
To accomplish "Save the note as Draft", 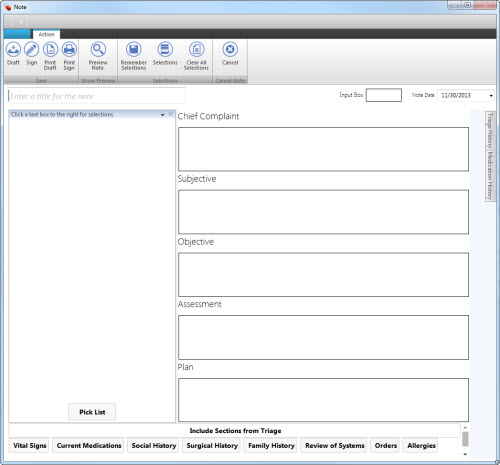I will tap(13, 50).
